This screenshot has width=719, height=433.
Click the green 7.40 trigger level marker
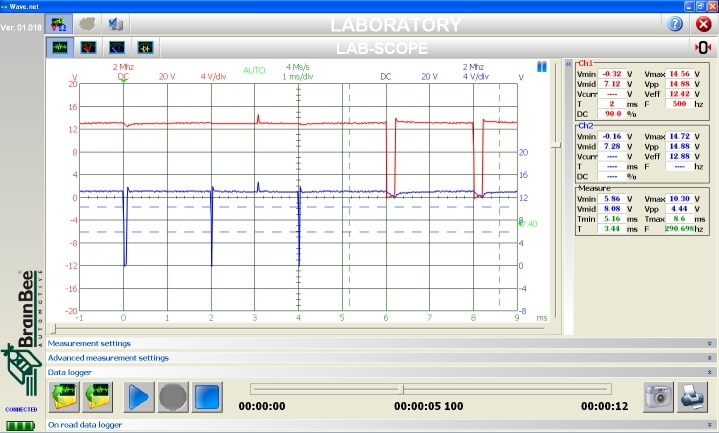(528, 224)
